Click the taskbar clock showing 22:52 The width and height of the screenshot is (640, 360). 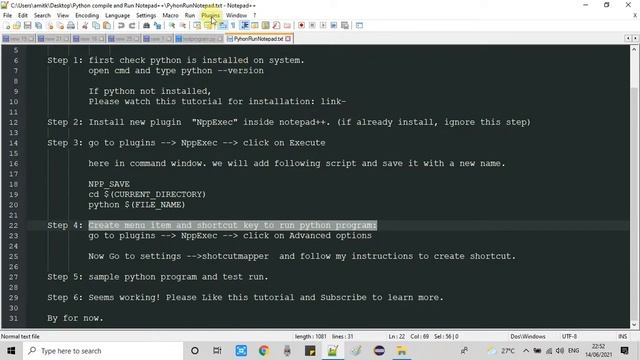point(598,351)
